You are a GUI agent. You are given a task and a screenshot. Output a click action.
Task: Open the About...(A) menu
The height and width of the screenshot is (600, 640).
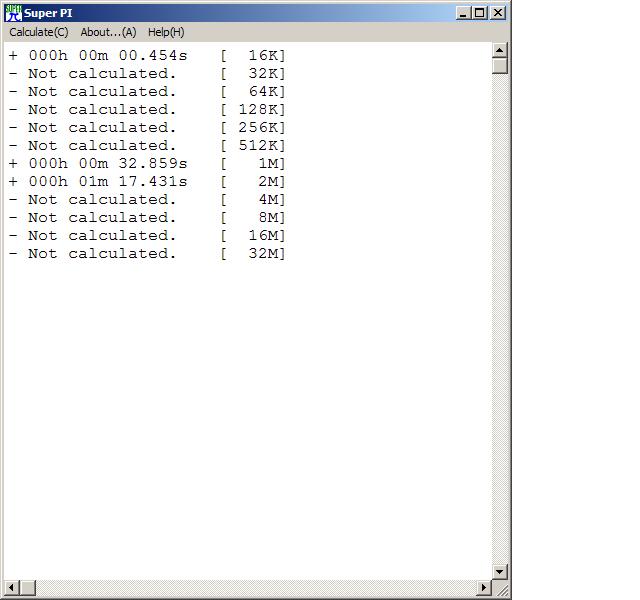click(x=108, y=32)
